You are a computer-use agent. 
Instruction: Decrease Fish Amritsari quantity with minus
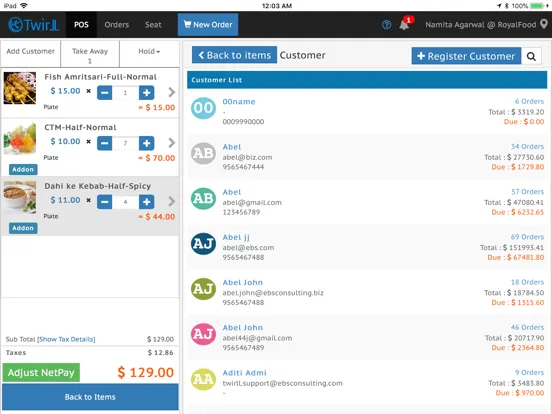pos(104,93)
